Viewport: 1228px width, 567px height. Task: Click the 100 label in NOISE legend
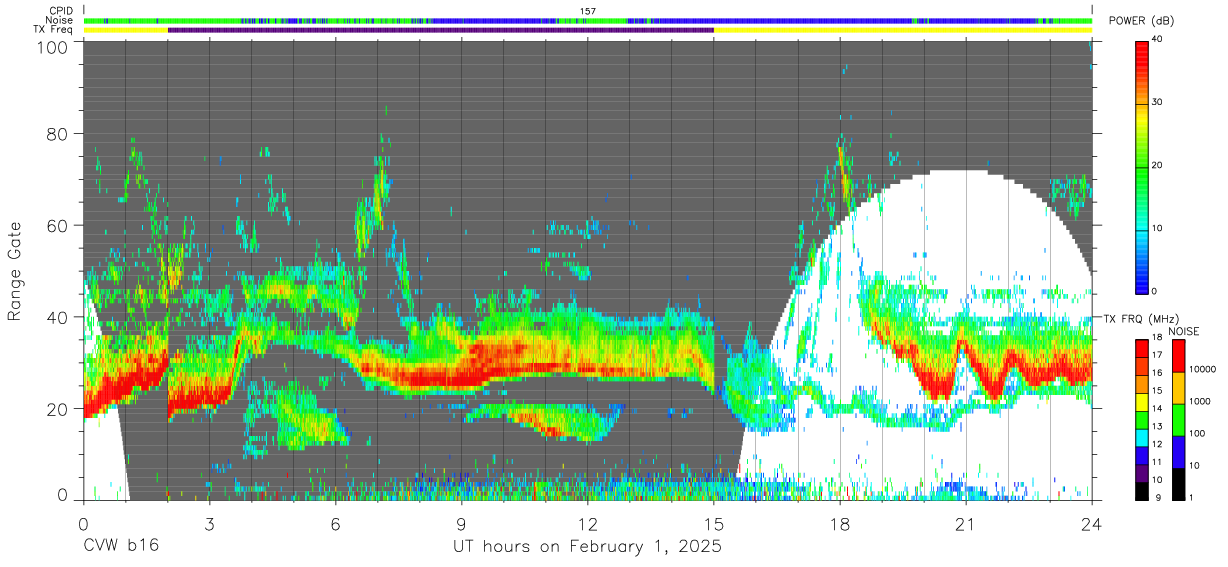coord(1198,433)
